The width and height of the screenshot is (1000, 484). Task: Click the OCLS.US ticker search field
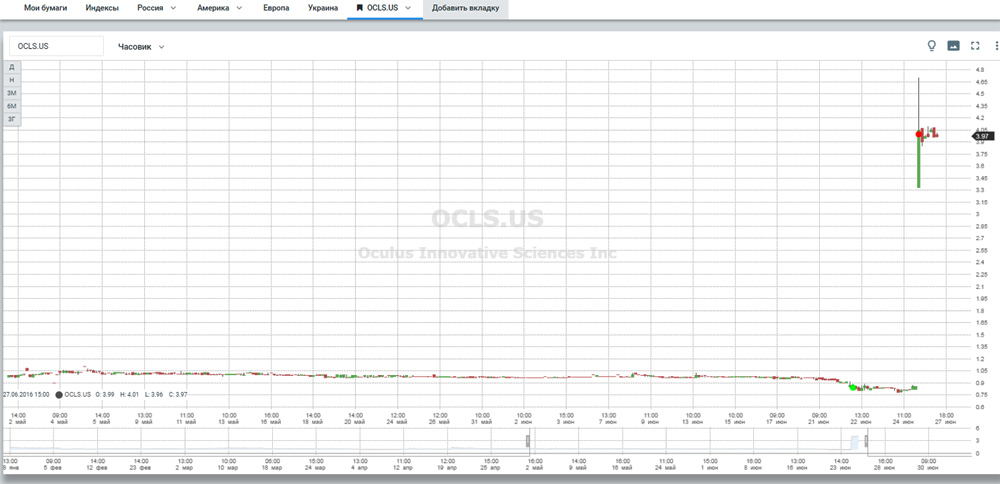pos(56,46)
